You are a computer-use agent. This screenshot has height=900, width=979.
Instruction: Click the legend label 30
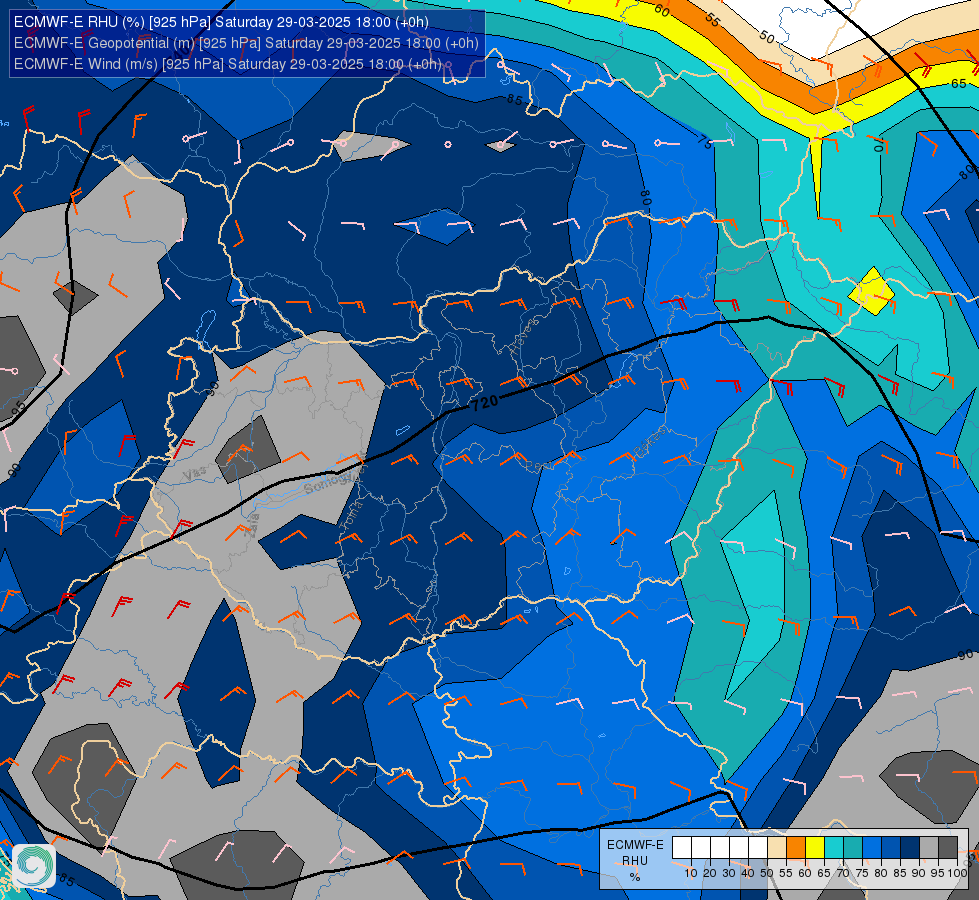tap(729, 873)
